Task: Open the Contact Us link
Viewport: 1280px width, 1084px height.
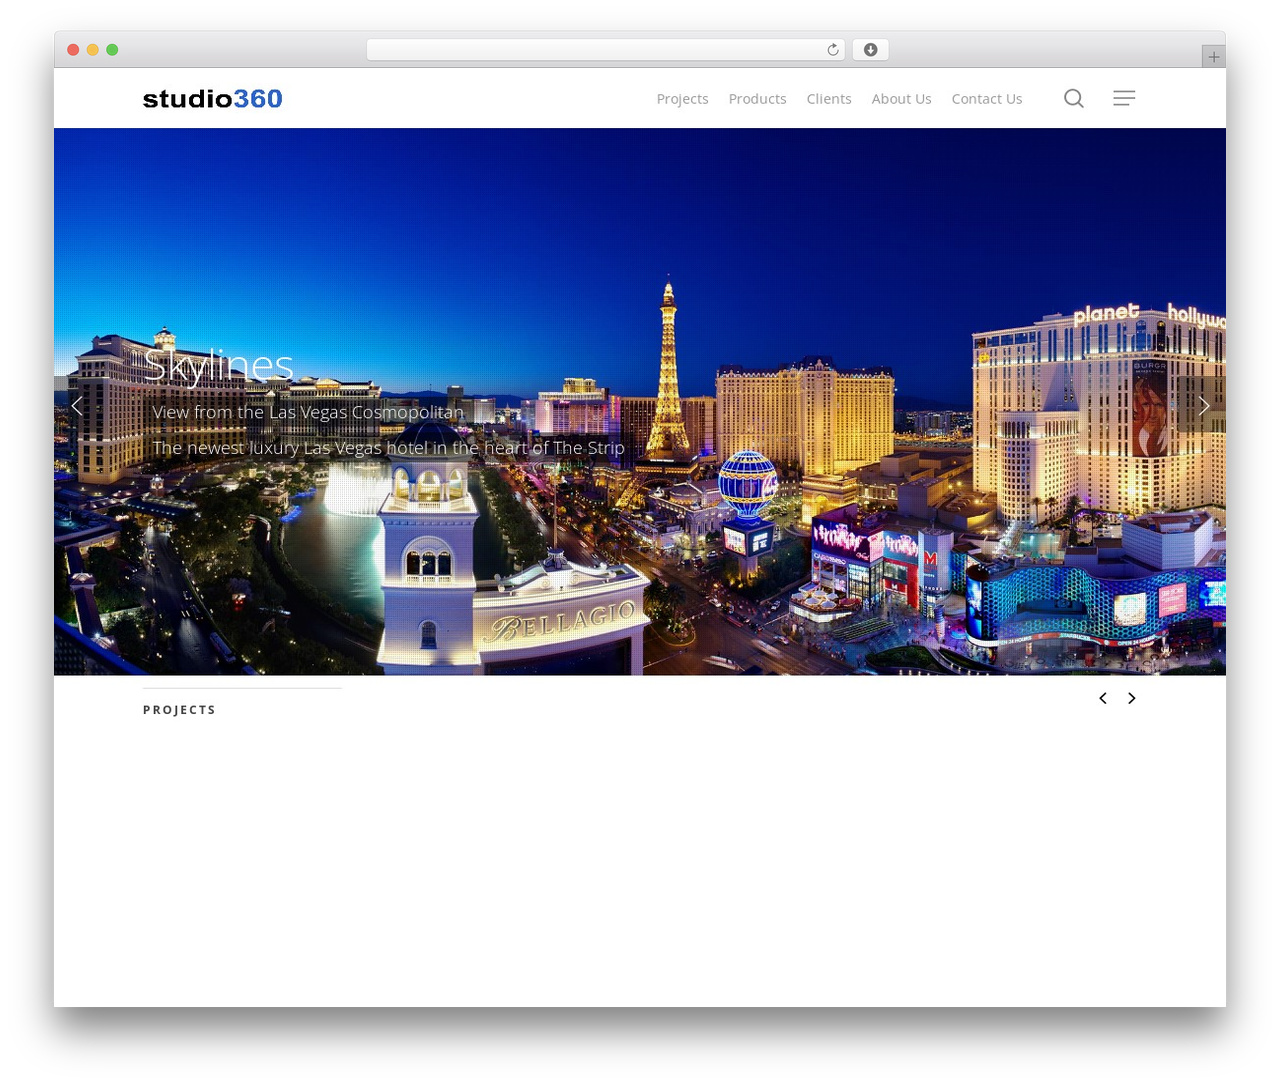Action: click(987, 98)
